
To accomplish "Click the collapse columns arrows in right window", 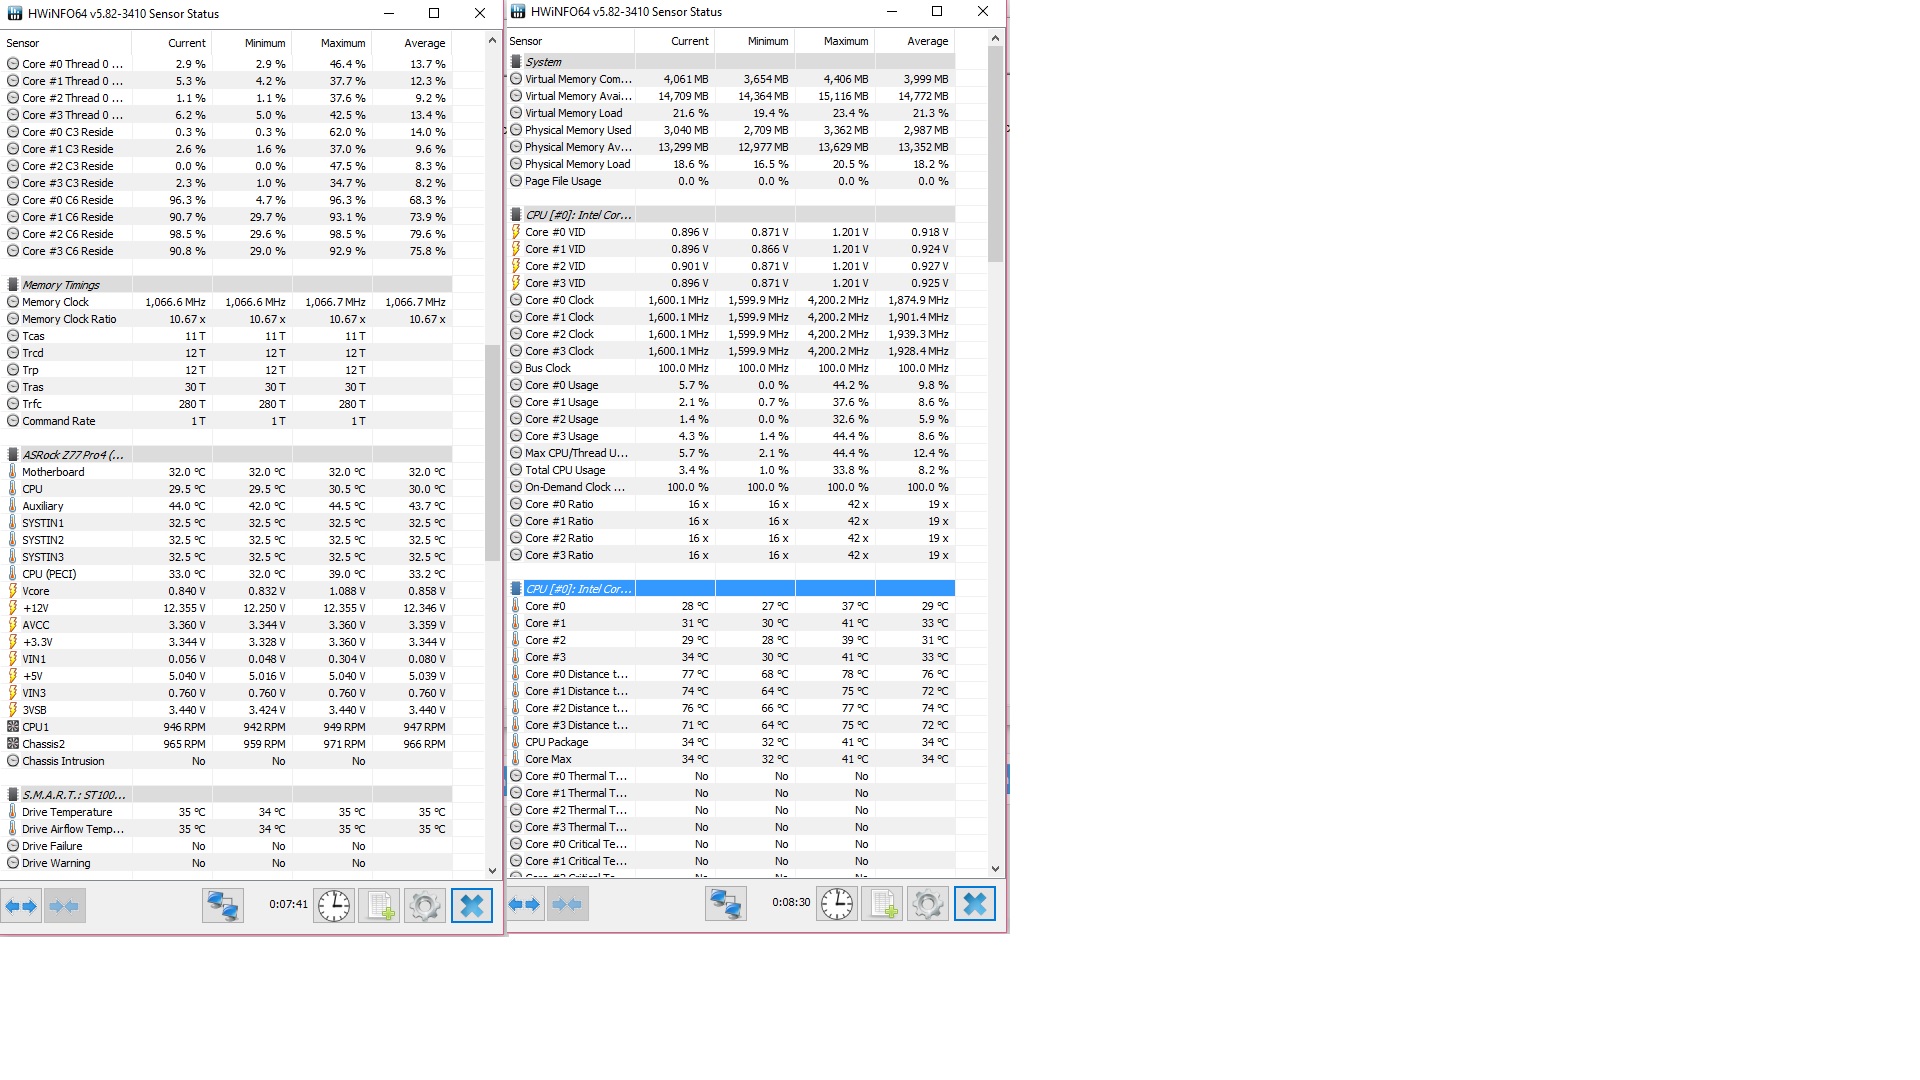I will coord(567,904).
